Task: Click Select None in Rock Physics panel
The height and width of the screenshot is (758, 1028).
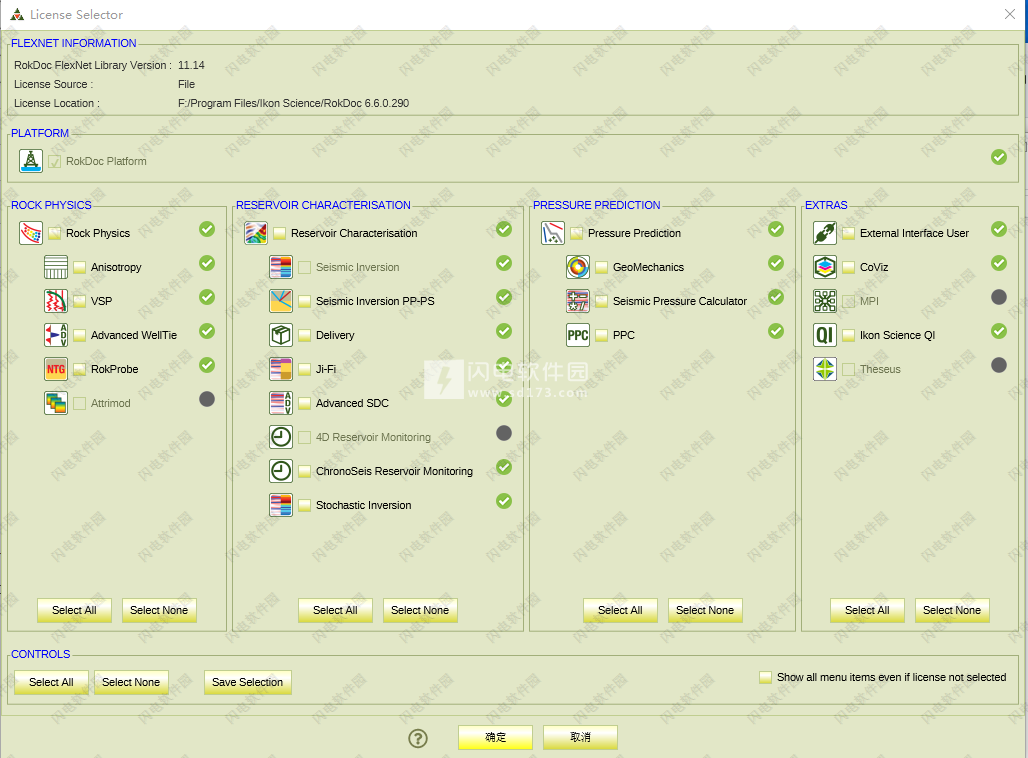Action: coord(159,610)
